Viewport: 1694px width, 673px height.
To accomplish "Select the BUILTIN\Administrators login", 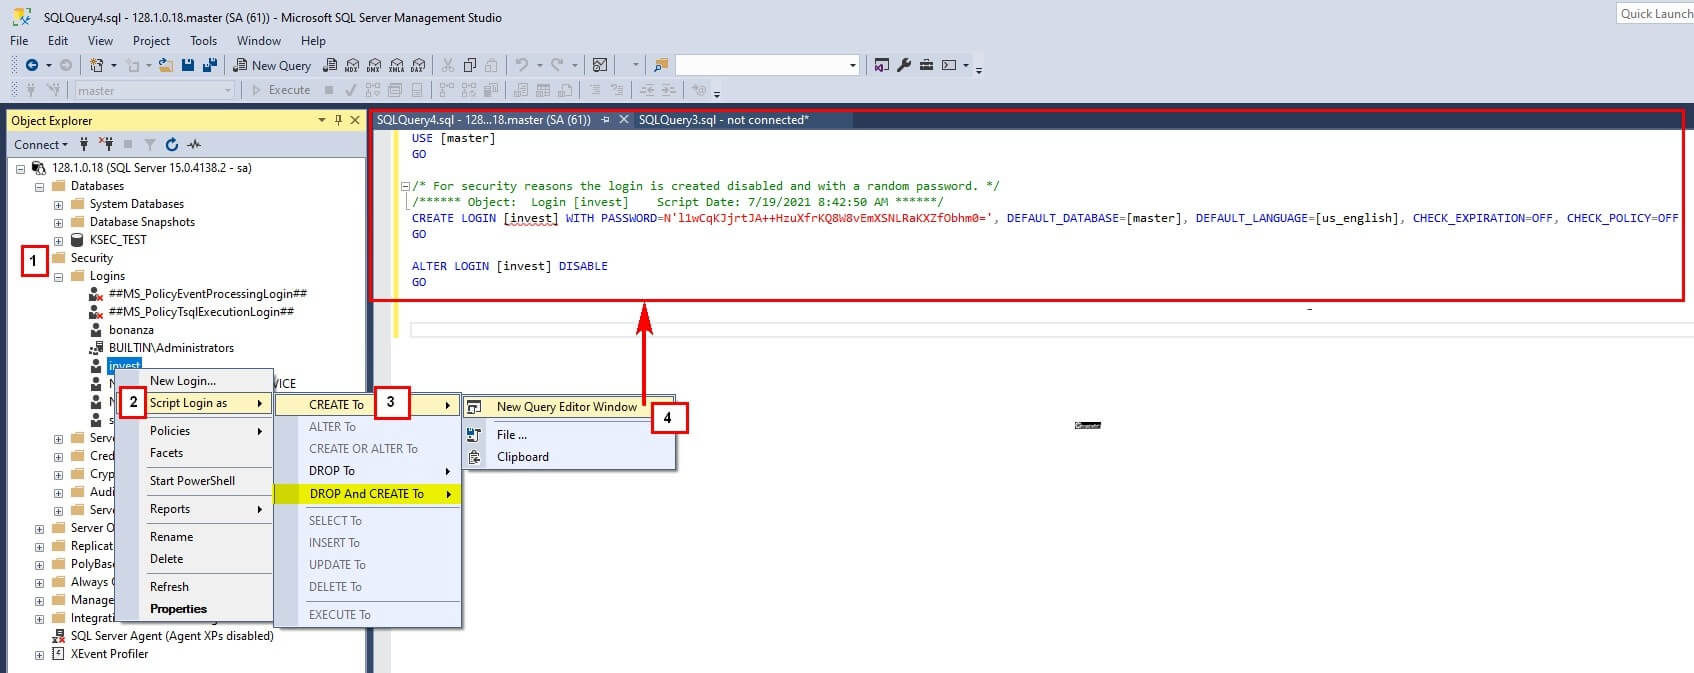I will point(171,348).
